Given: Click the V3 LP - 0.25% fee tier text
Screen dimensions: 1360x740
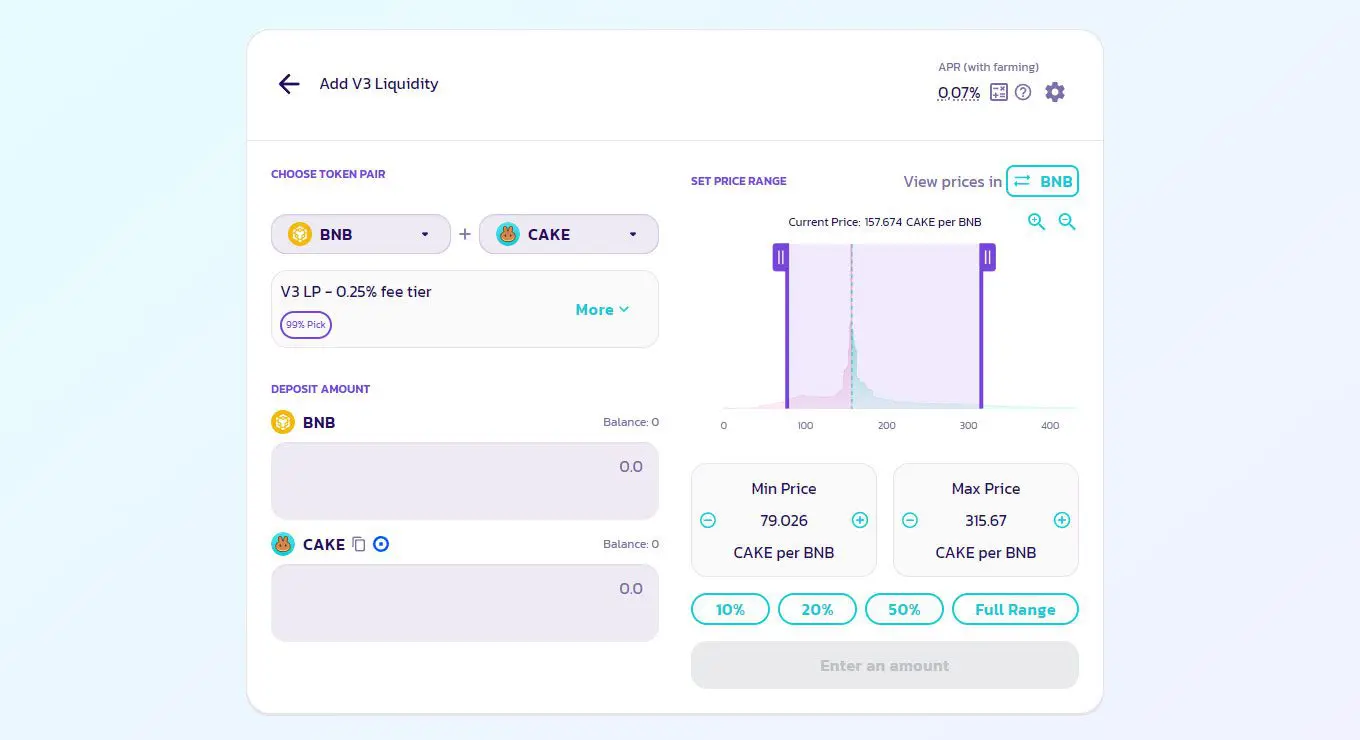Looking at the screenshot, I should coord(356,292).
